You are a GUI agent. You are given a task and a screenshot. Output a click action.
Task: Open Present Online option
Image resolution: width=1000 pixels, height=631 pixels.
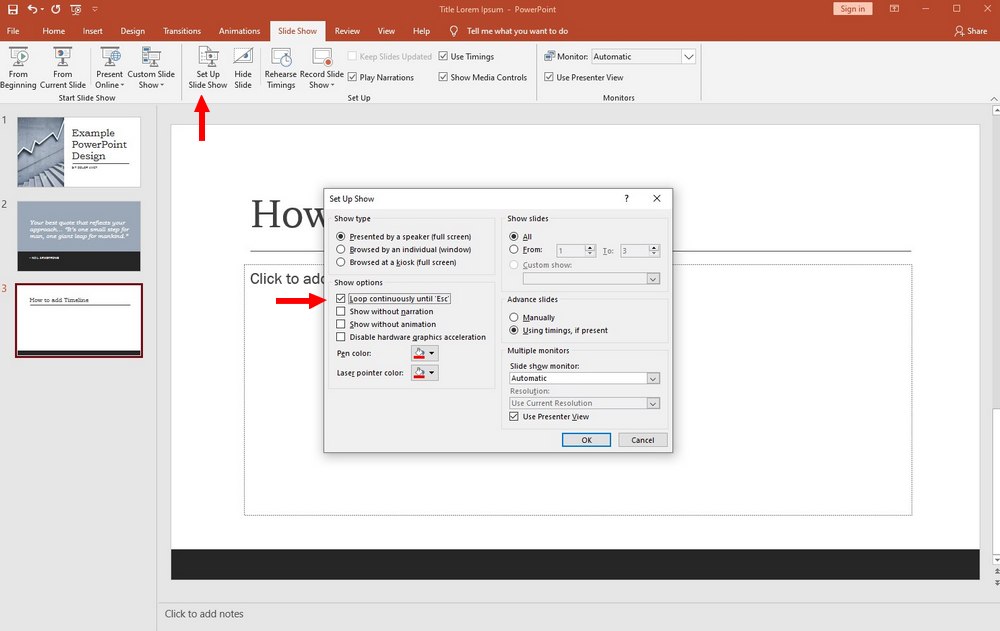click(110, 68)
